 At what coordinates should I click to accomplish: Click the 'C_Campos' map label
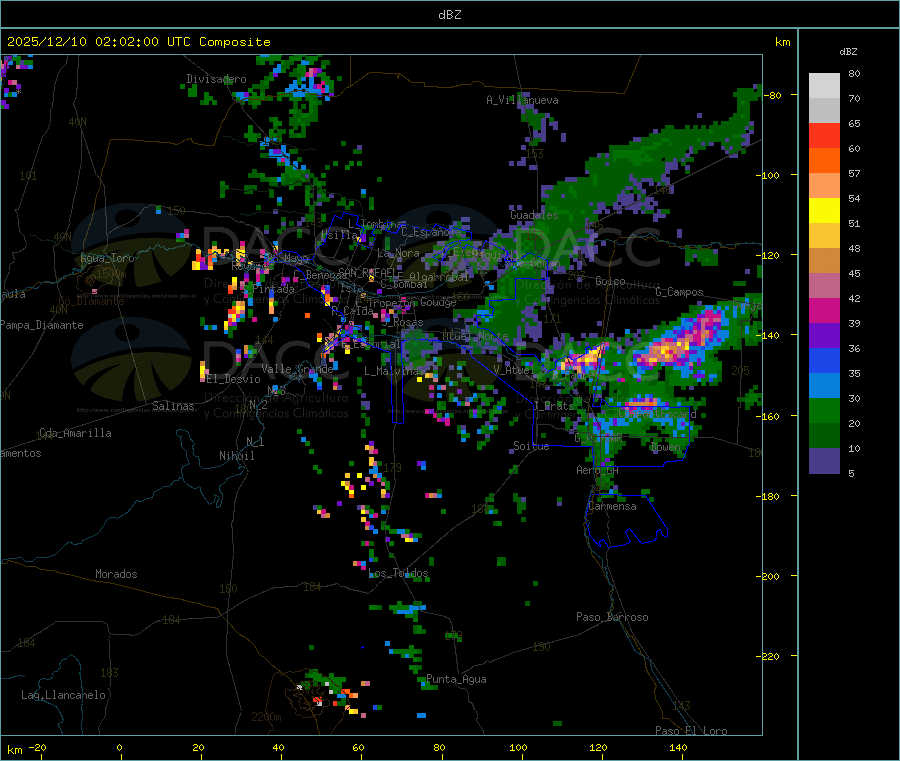tap(679, 292)
